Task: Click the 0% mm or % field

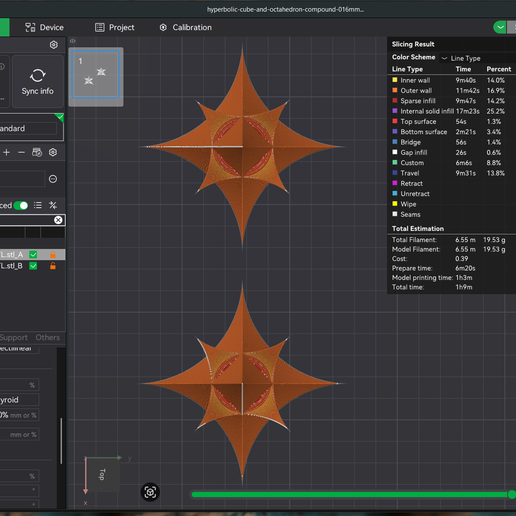Action: coord(19,415)
